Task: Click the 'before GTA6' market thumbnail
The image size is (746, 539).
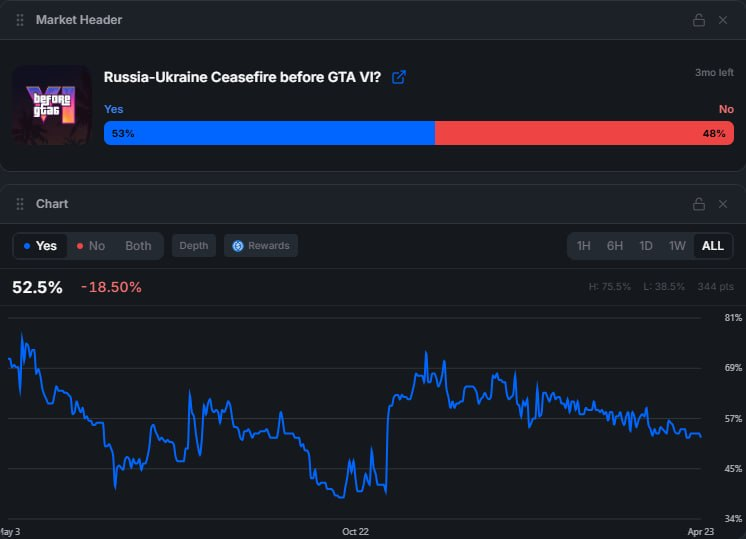Action: coord(51,105)
